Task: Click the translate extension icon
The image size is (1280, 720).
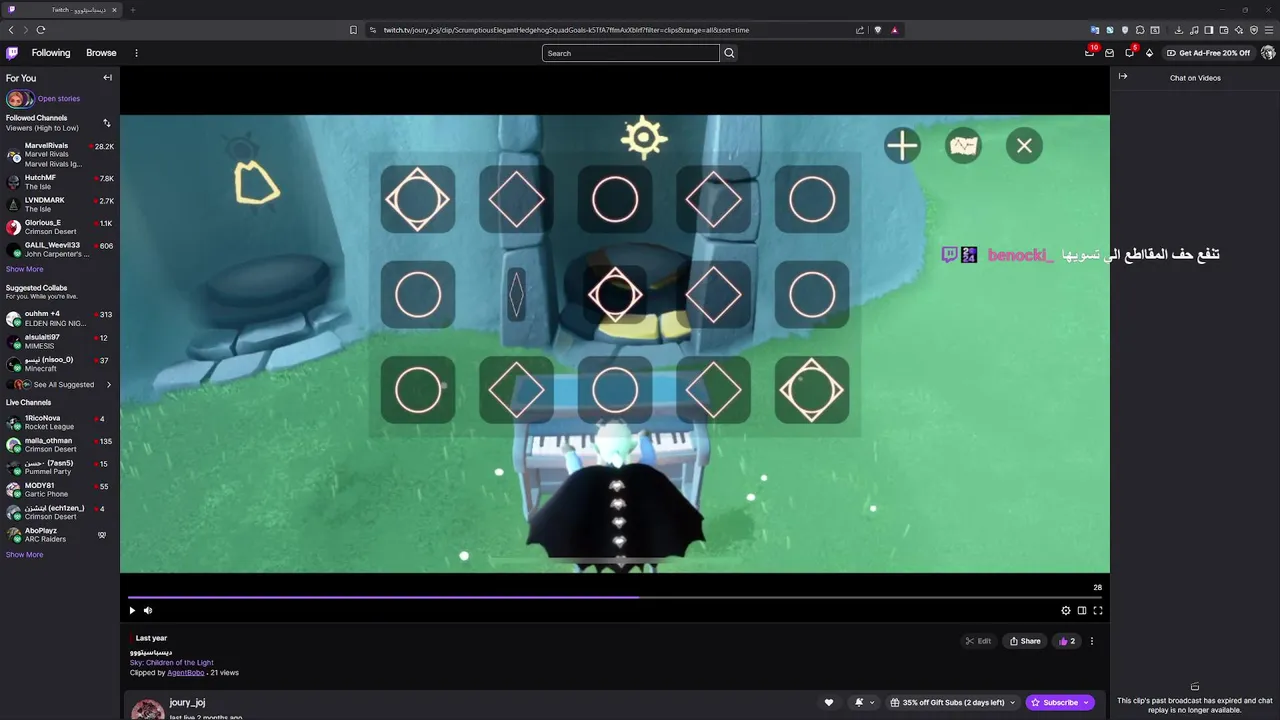Action: tap(1094, 30)
